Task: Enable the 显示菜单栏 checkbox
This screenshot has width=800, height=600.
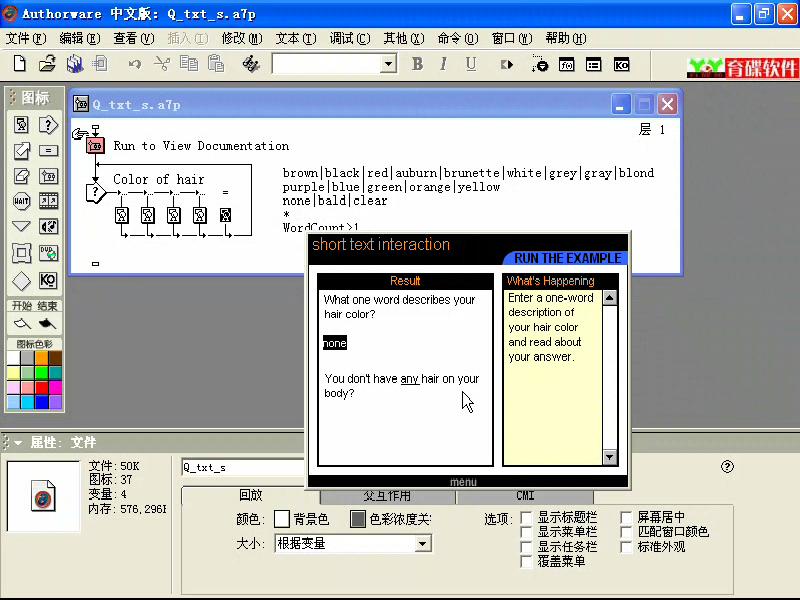Action: 526,532
